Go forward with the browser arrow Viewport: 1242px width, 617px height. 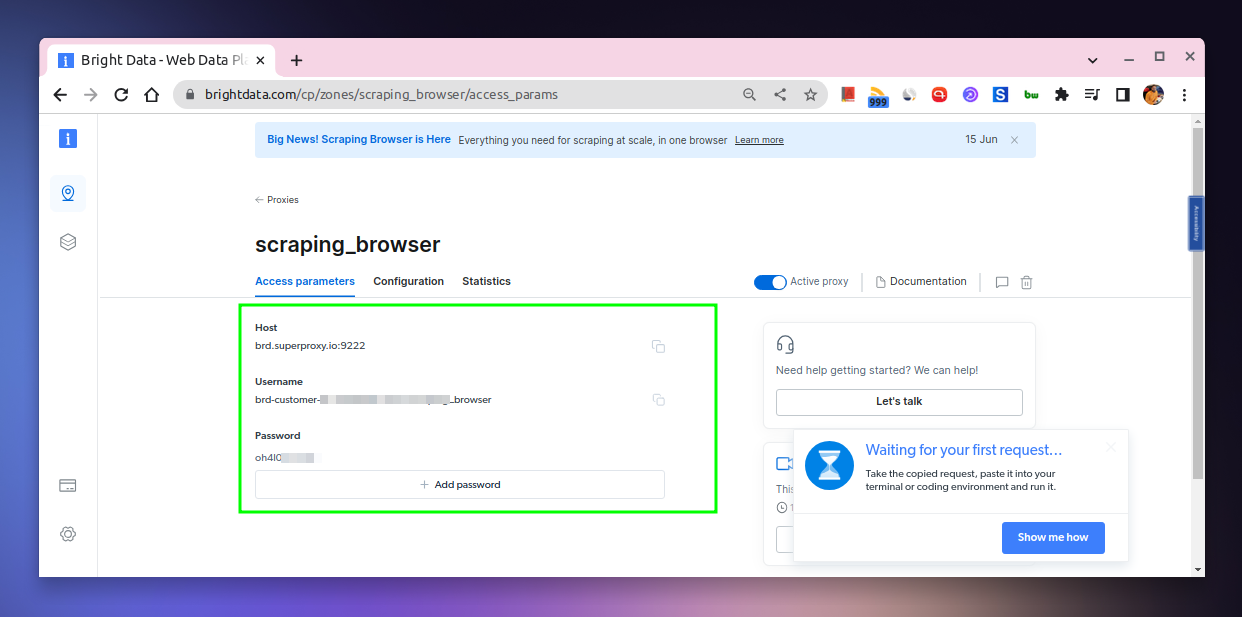click(x=91, y=95)
